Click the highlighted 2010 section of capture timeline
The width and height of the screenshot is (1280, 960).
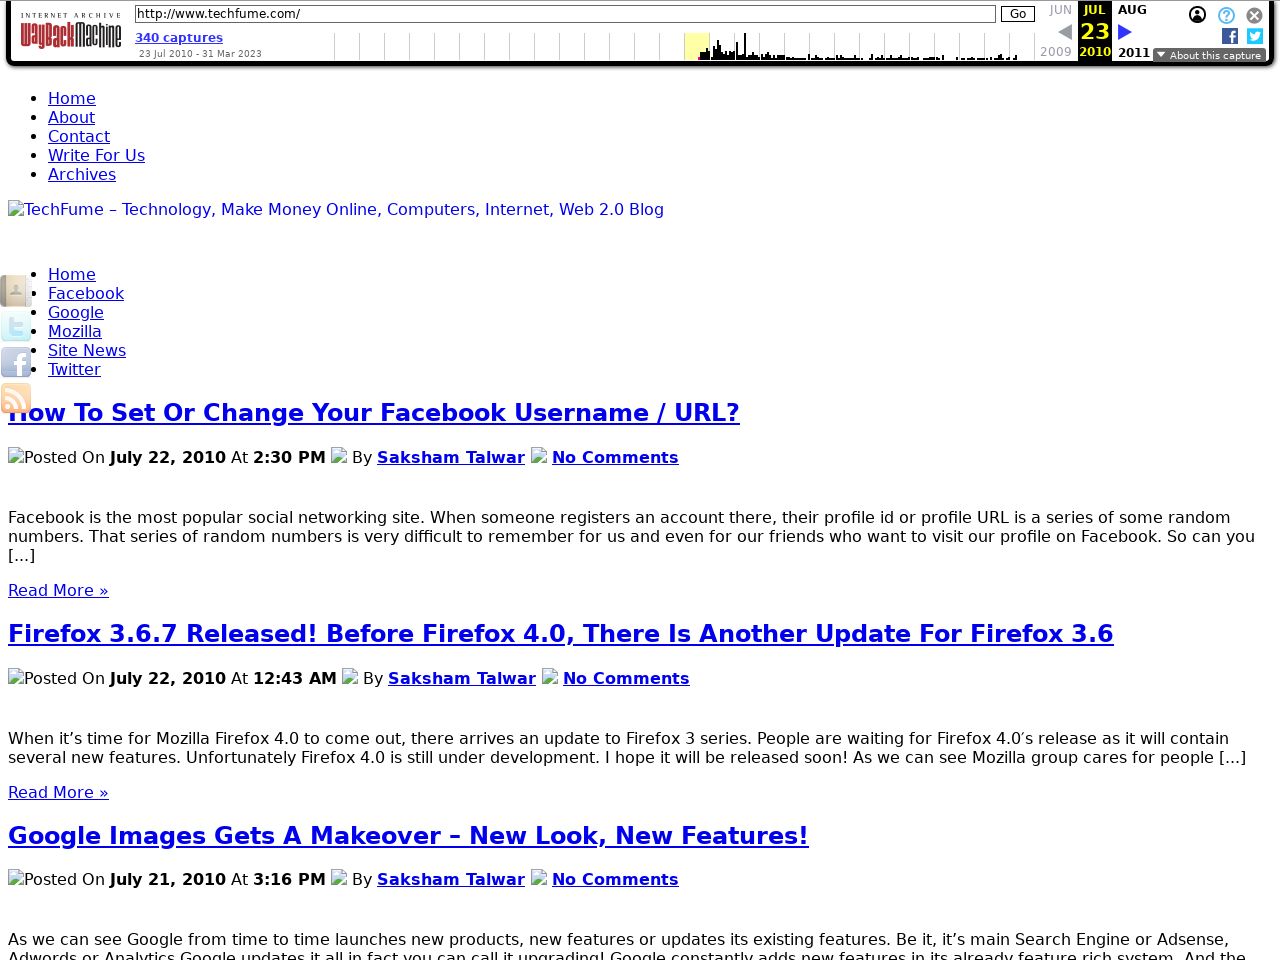click(696, 47)
